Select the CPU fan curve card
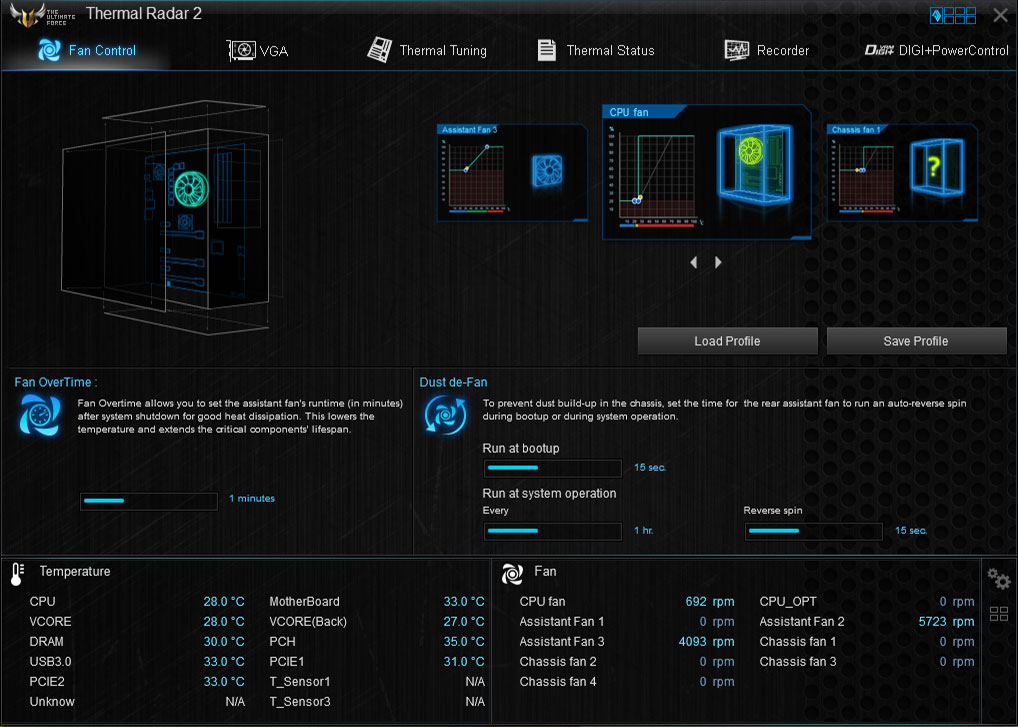 pos(706,172)
